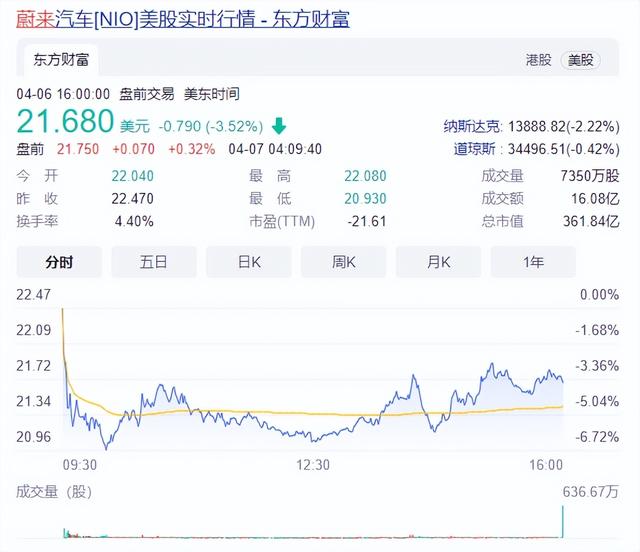Switch to the 美股 market option
640x552 pixels.
580,60
